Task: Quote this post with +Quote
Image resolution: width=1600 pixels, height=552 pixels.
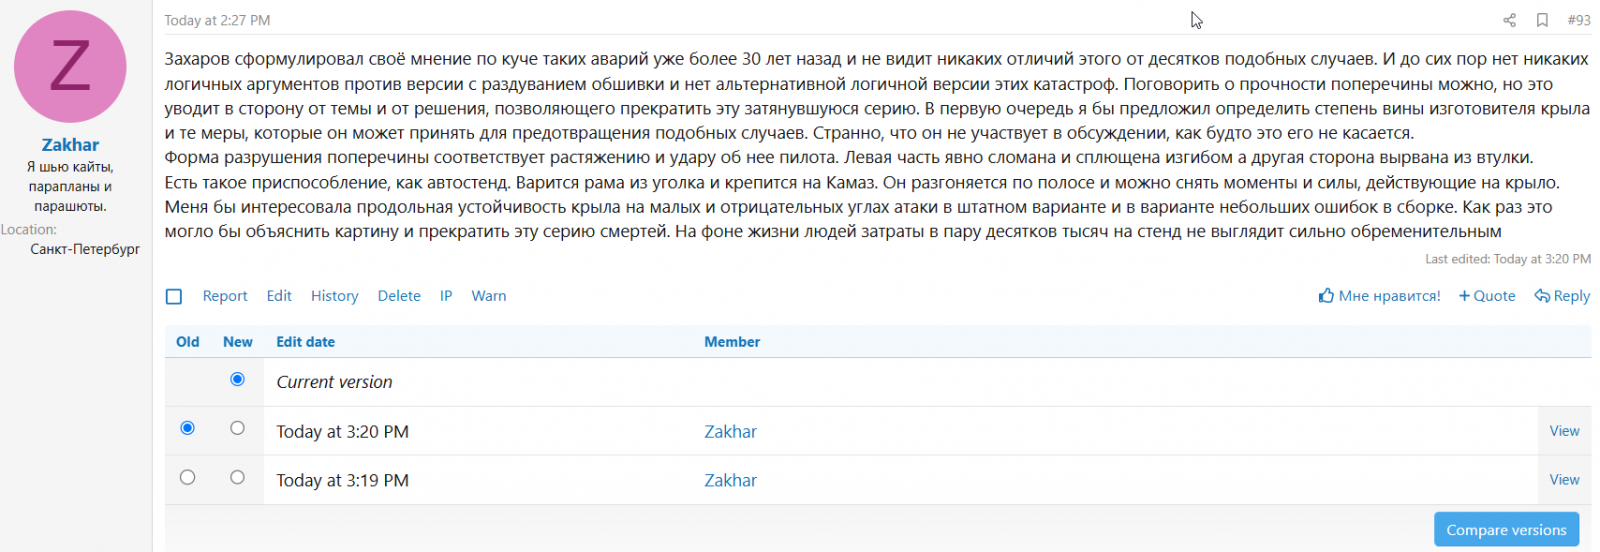Action: click(x=1487, y=296)
